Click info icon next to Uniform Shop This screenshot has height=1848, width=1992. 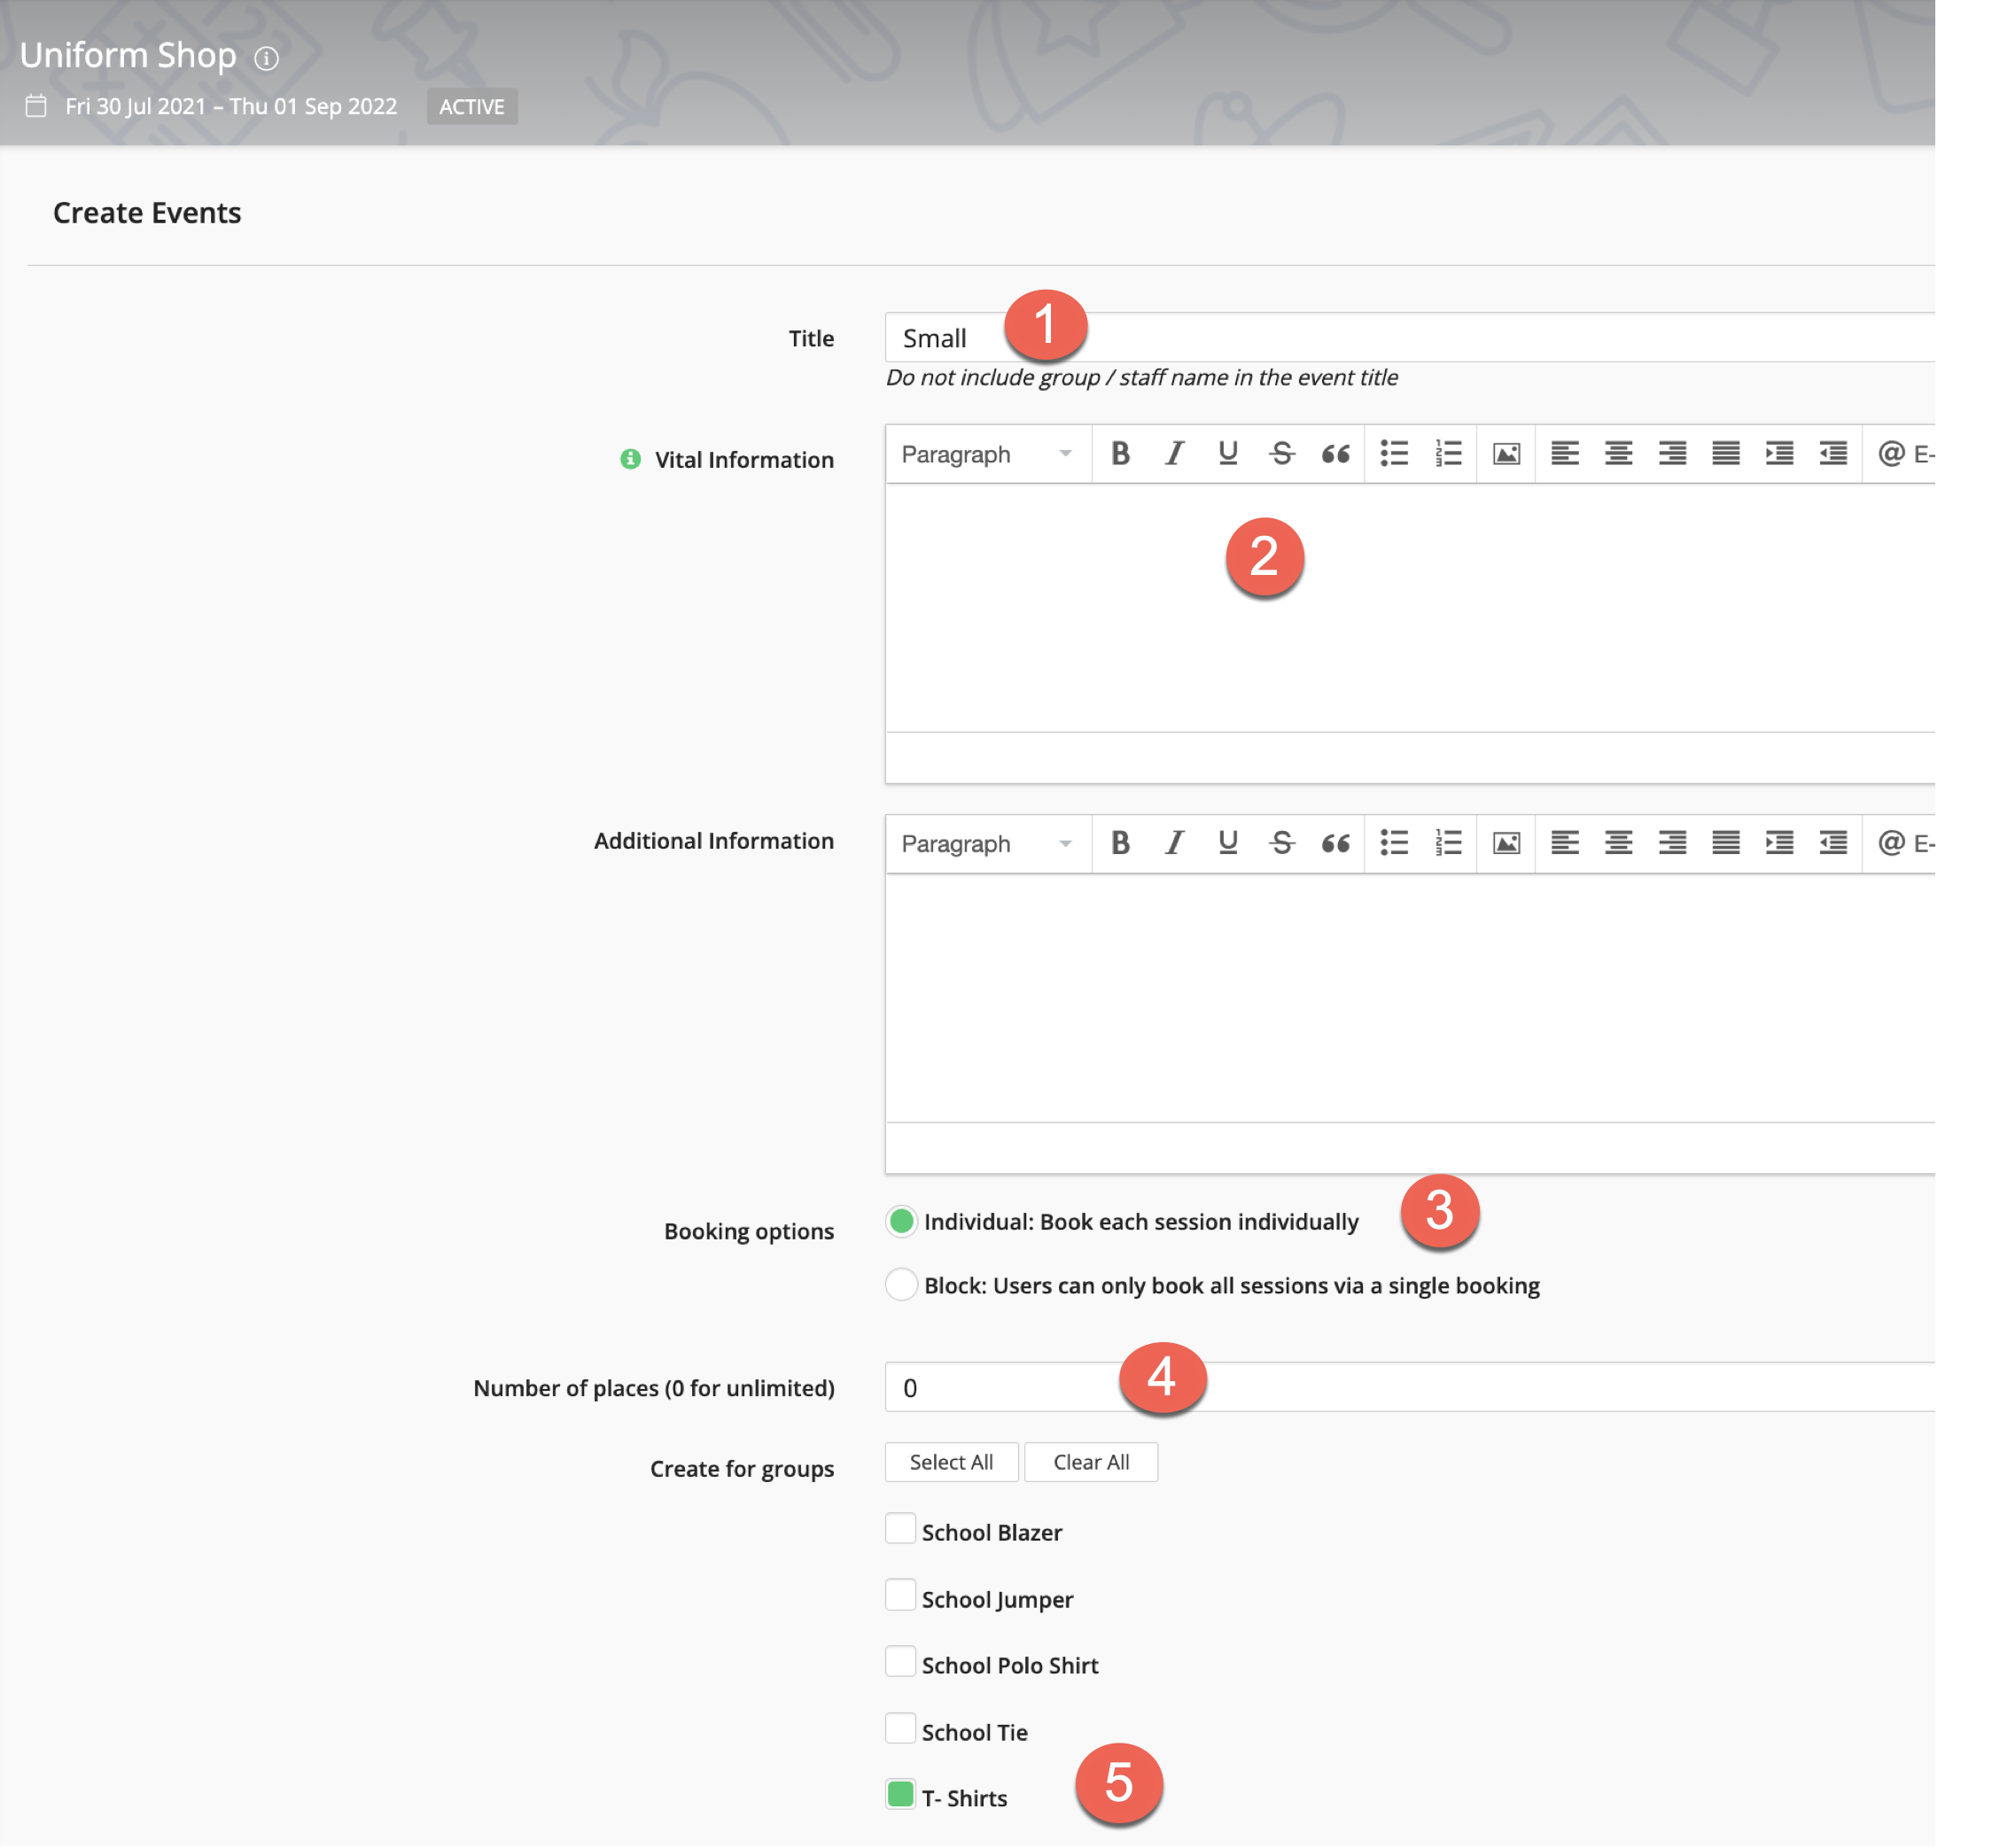(266, 58)
